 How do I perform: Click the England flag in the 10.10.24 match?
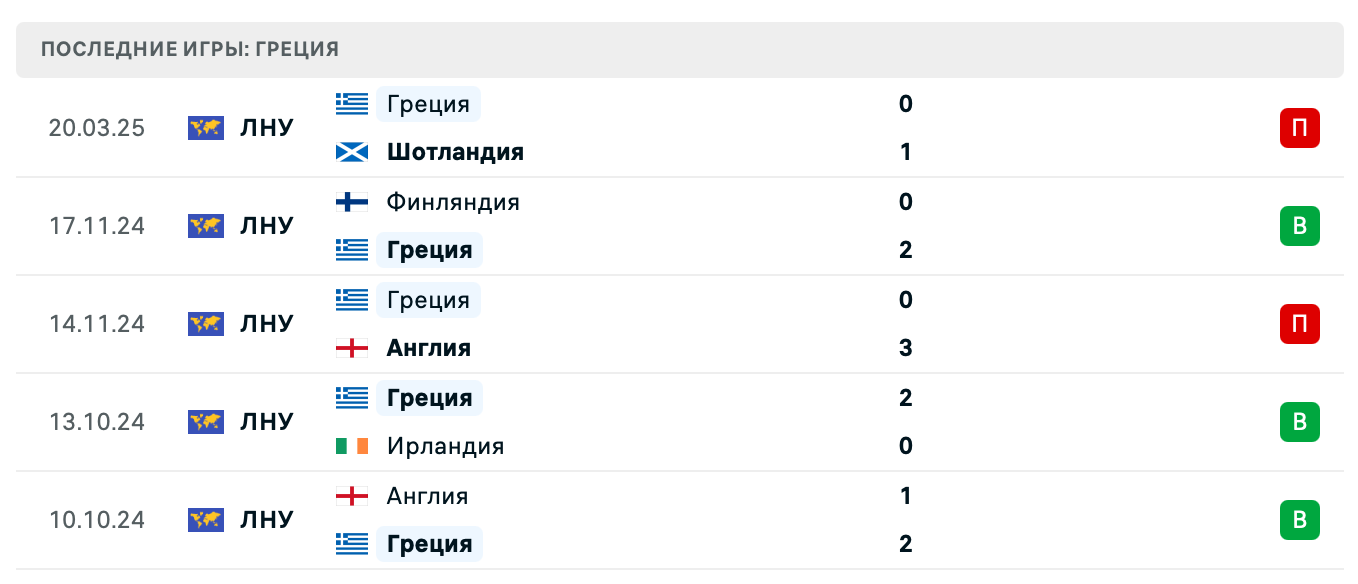pos(352,496)
